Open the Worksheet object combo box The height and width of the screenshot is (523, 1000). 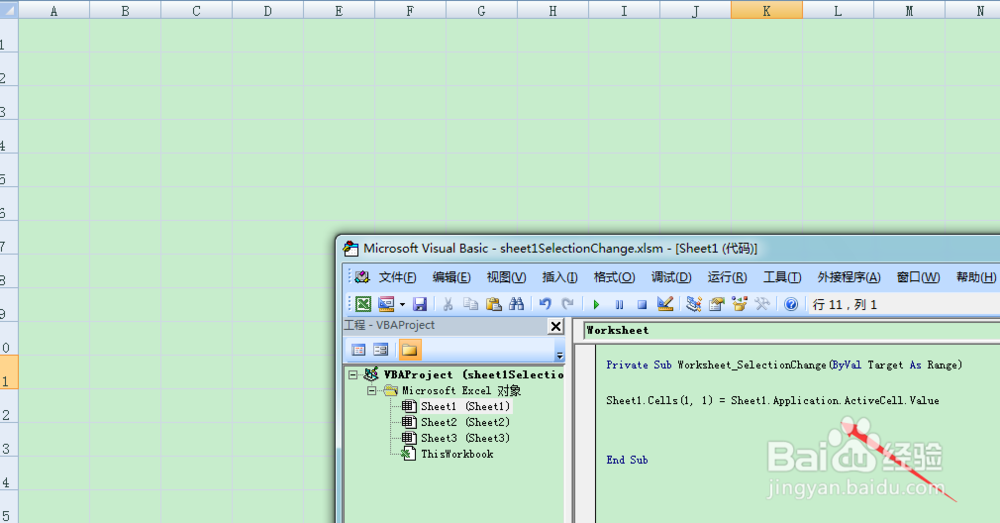coord(791,330)
